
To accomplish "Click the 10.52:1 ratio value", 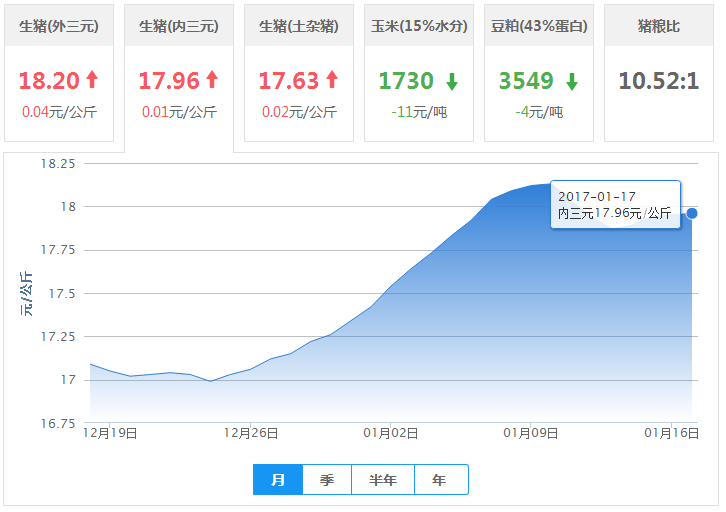I will (x=658, y=81).
